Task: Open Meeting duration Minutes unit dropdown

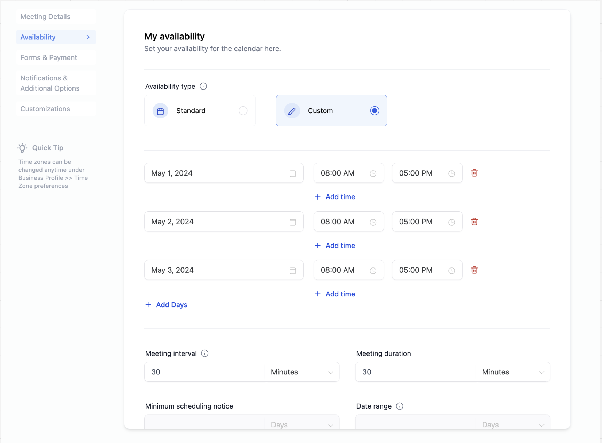Action: [x=513, y=372]
